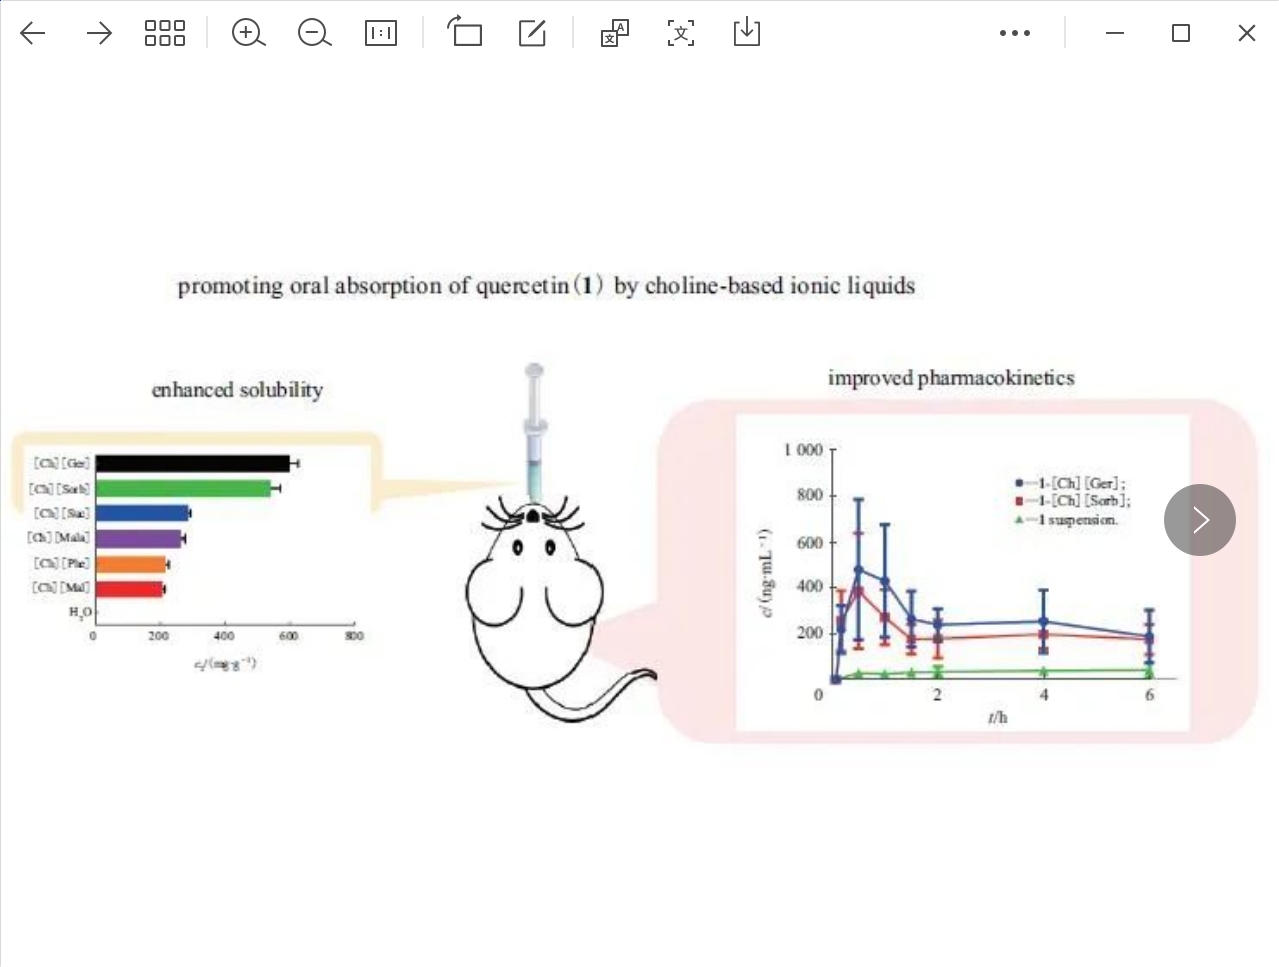Viewport: 1279px width, 967px height.
Task: Zoom in with the magnifier plus icon
Action: click(x=248, y=33)
